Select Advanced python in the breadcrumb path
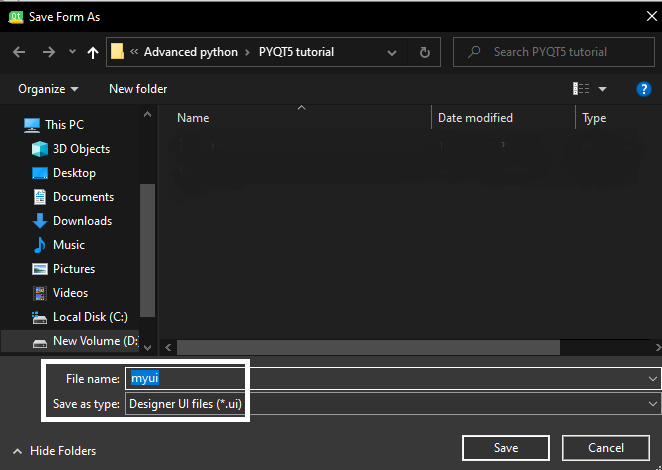 tap(191, 52)
